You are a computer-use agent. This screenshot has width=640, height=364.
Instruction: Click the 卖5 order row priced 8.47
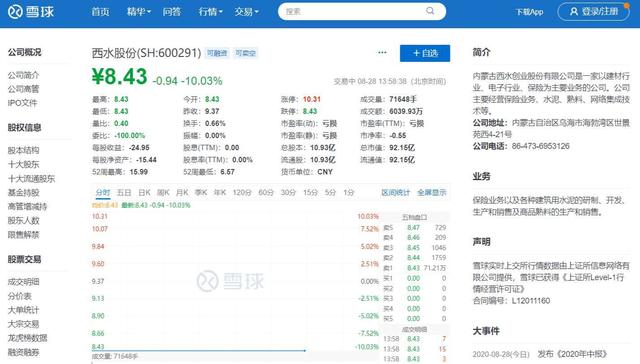[415, 227]
